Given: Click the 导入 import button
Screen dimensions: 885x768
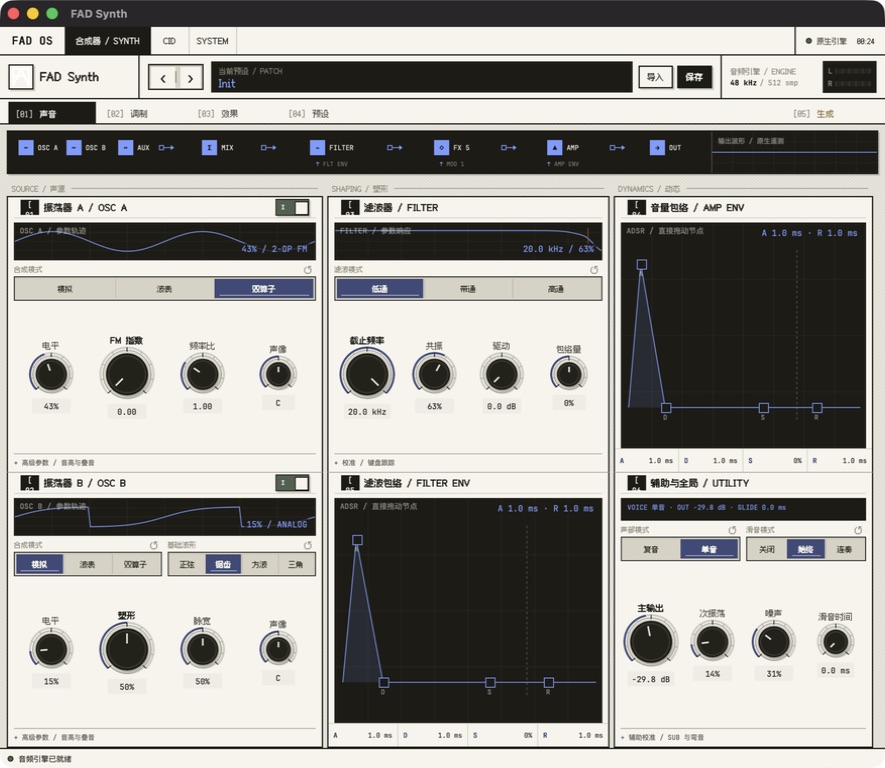Looking at the screenshot, I should pos(655,77).
